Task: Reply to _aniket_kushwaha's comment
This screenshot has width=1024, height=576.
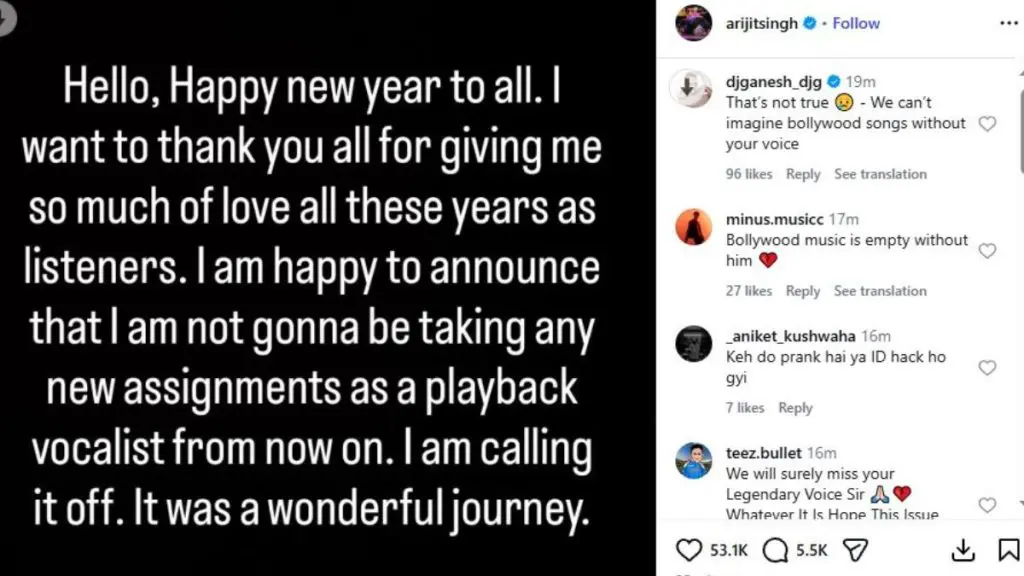Action: 795,408
